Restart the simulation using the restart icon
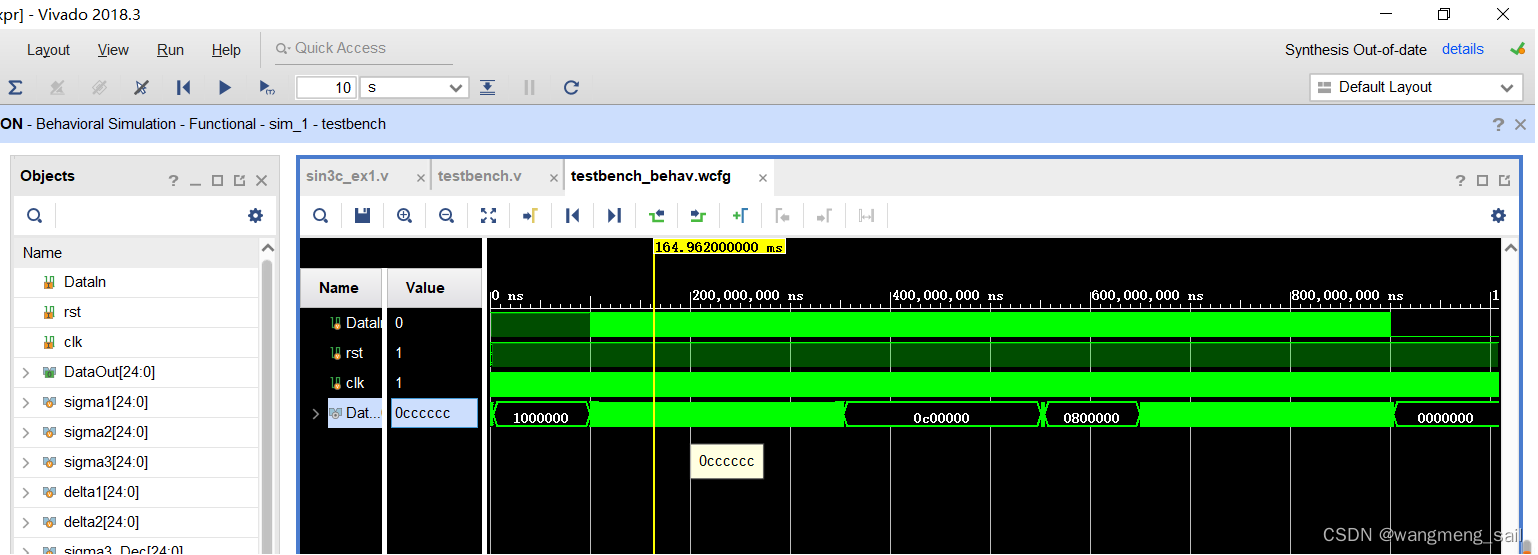Viewport: 1538px width, 555px height. coord(183,87)
